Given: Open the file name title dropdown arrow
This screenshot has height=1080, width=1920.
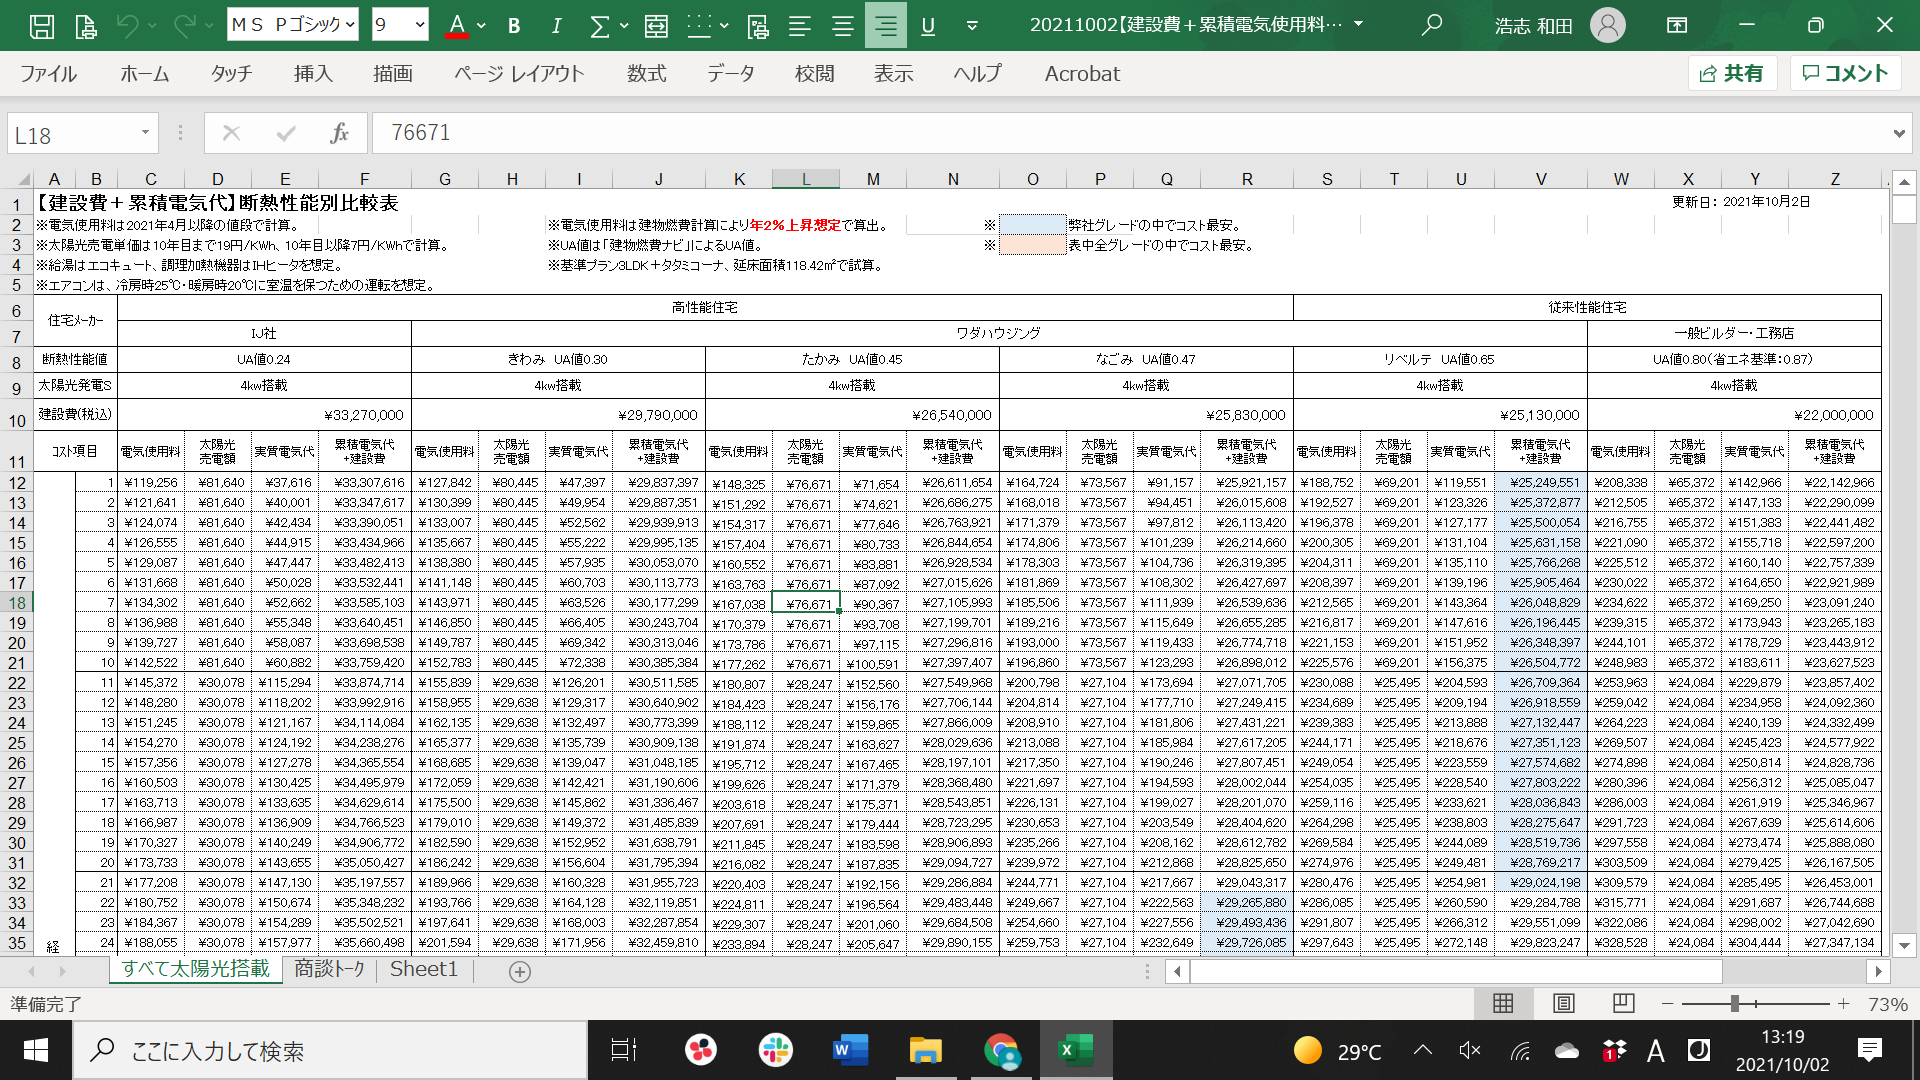Looking at the screenshot, I should point(1358,24).
